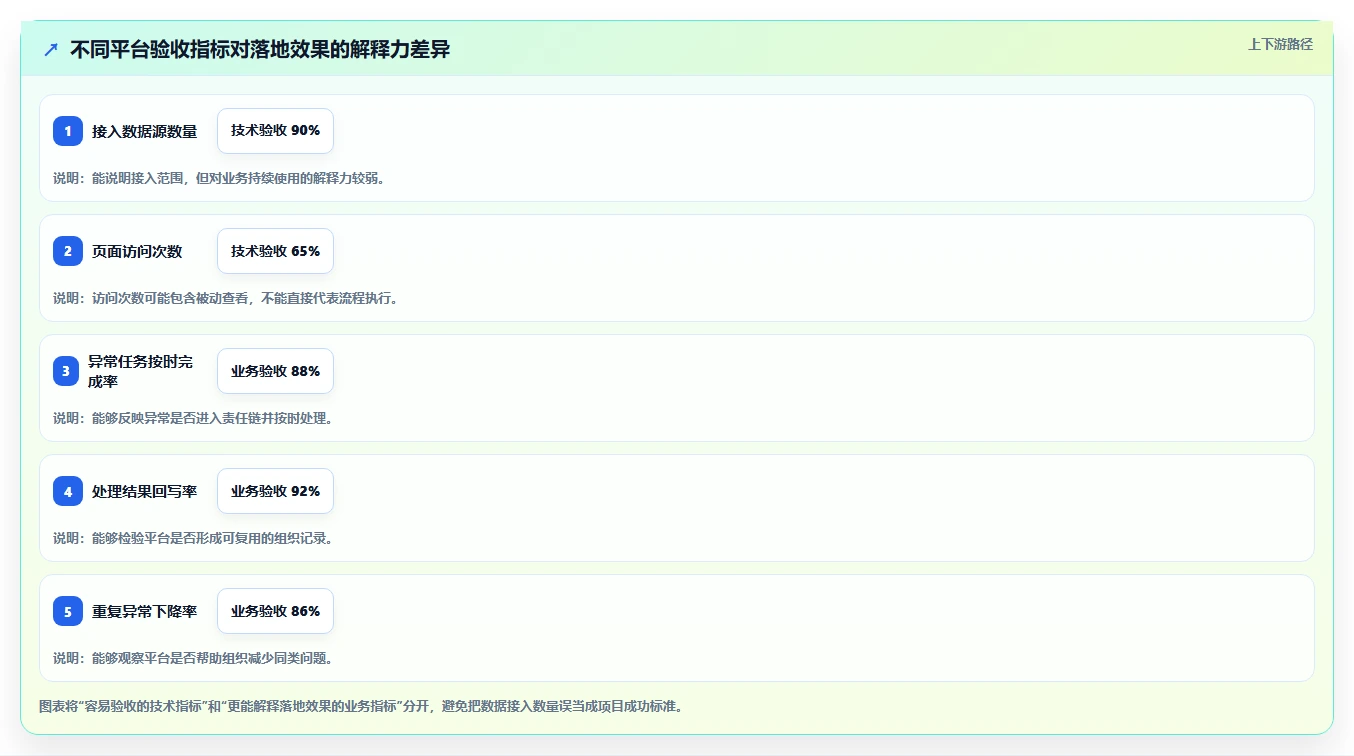Click the description about 被动查看 visits

[x=226, y=298]
